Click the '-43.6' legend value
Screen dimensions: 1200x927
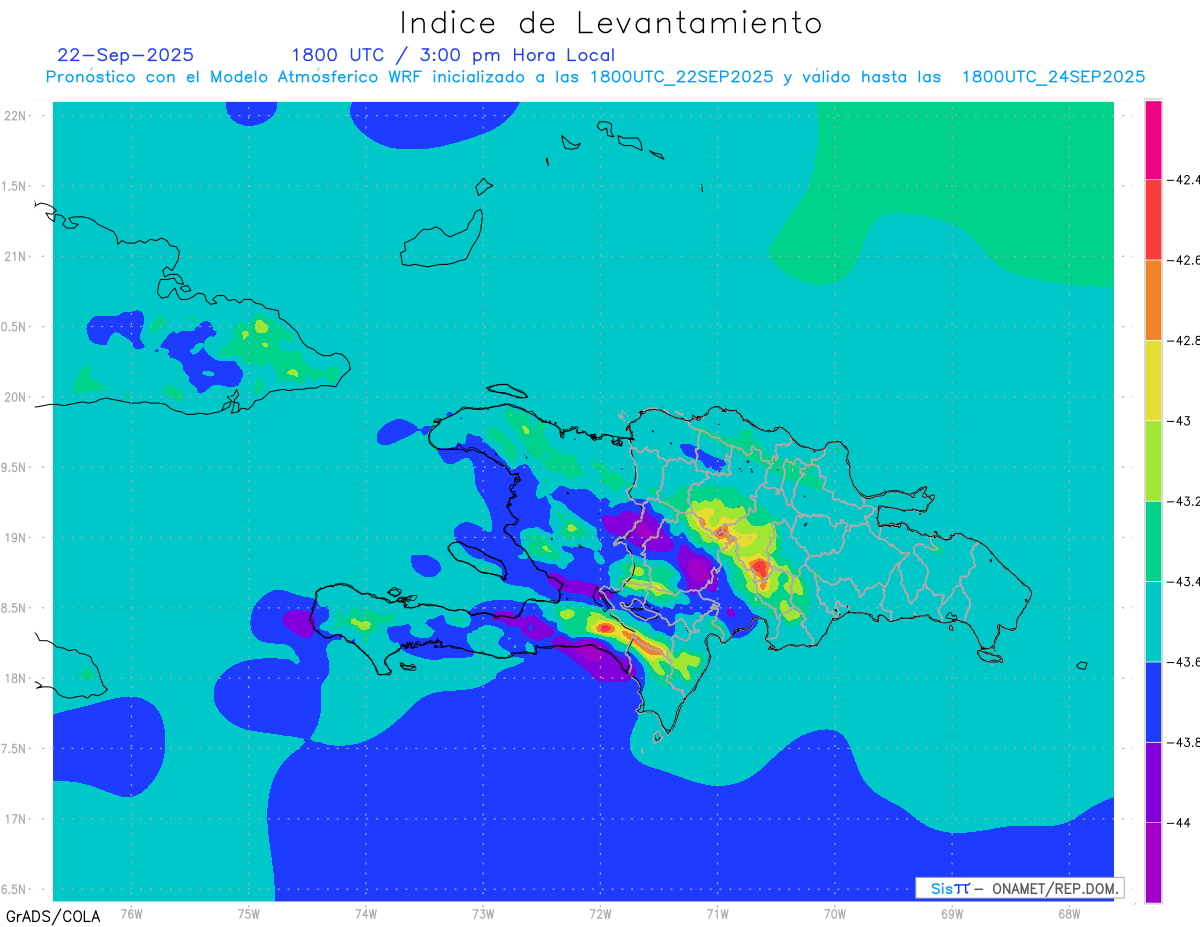click(1184, 661)
